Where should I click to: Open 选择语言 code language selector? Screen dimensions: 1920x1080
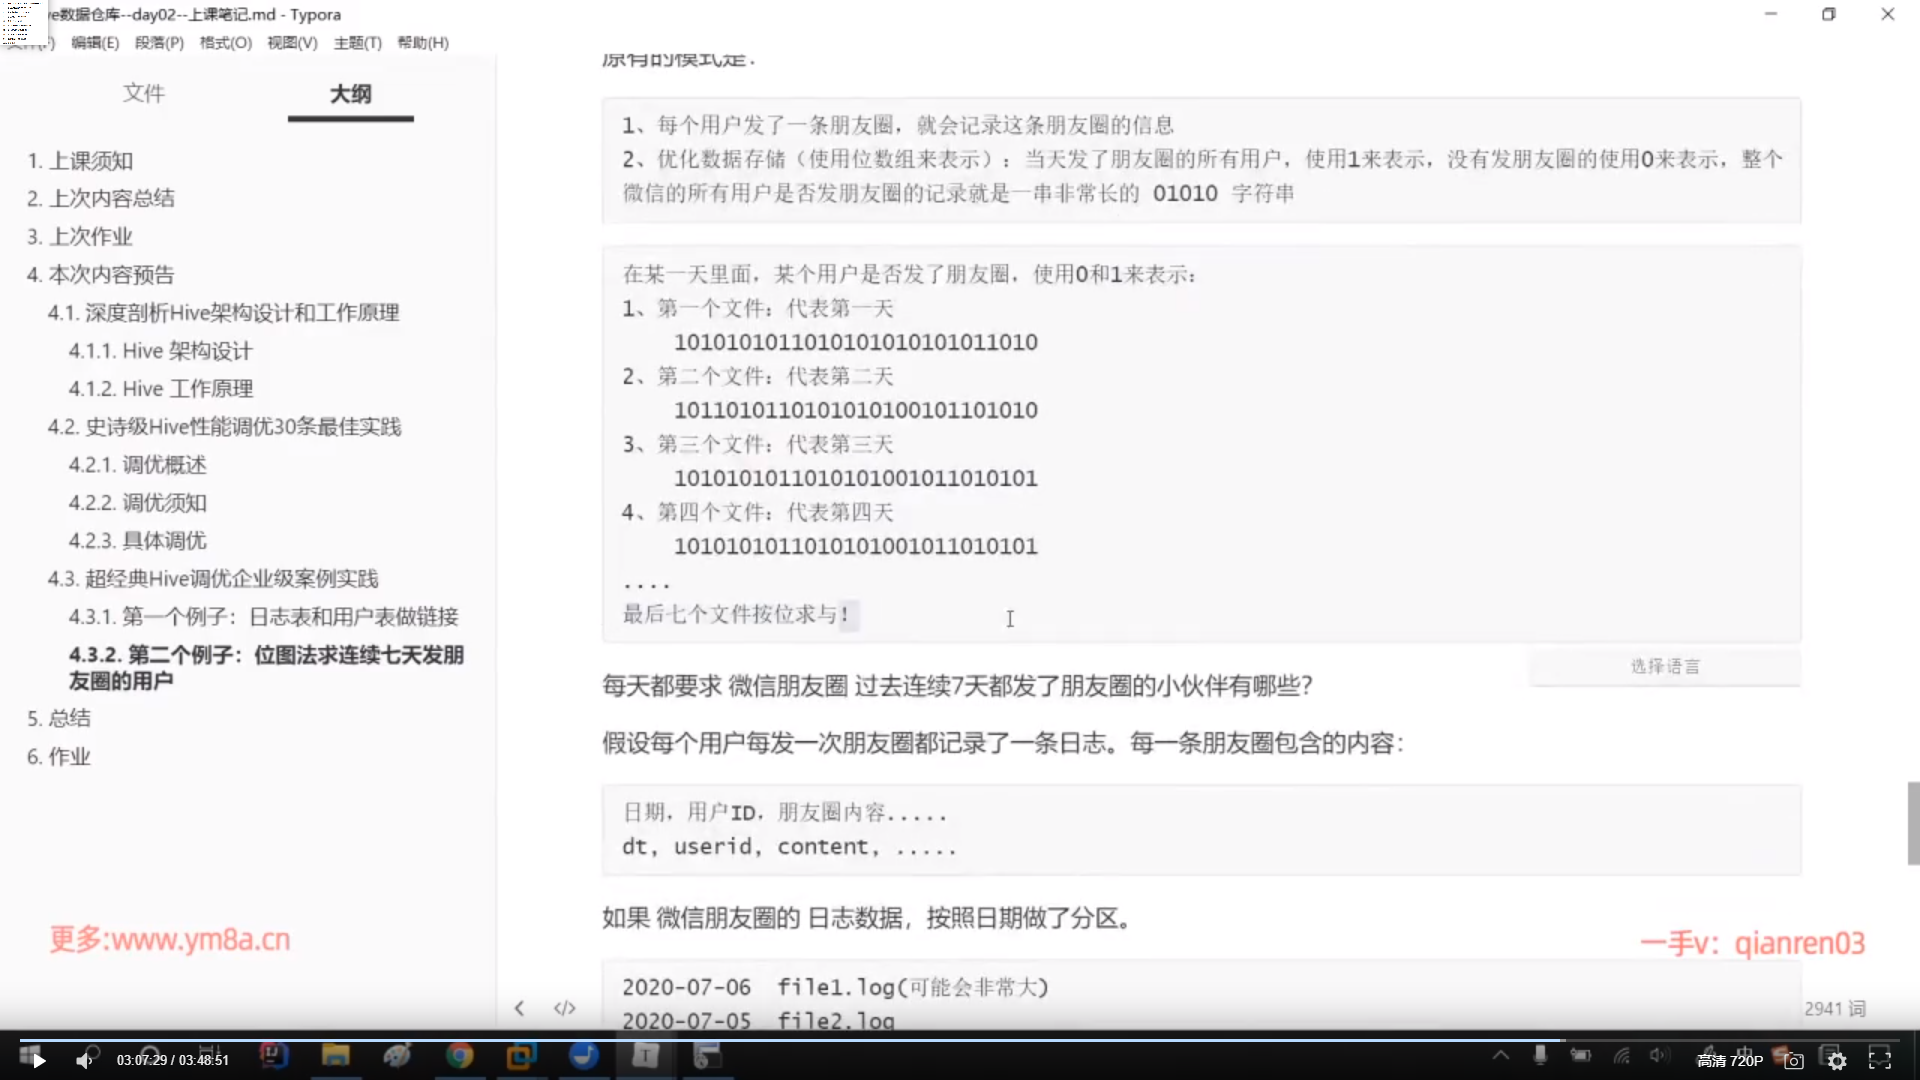(1664, 666)
